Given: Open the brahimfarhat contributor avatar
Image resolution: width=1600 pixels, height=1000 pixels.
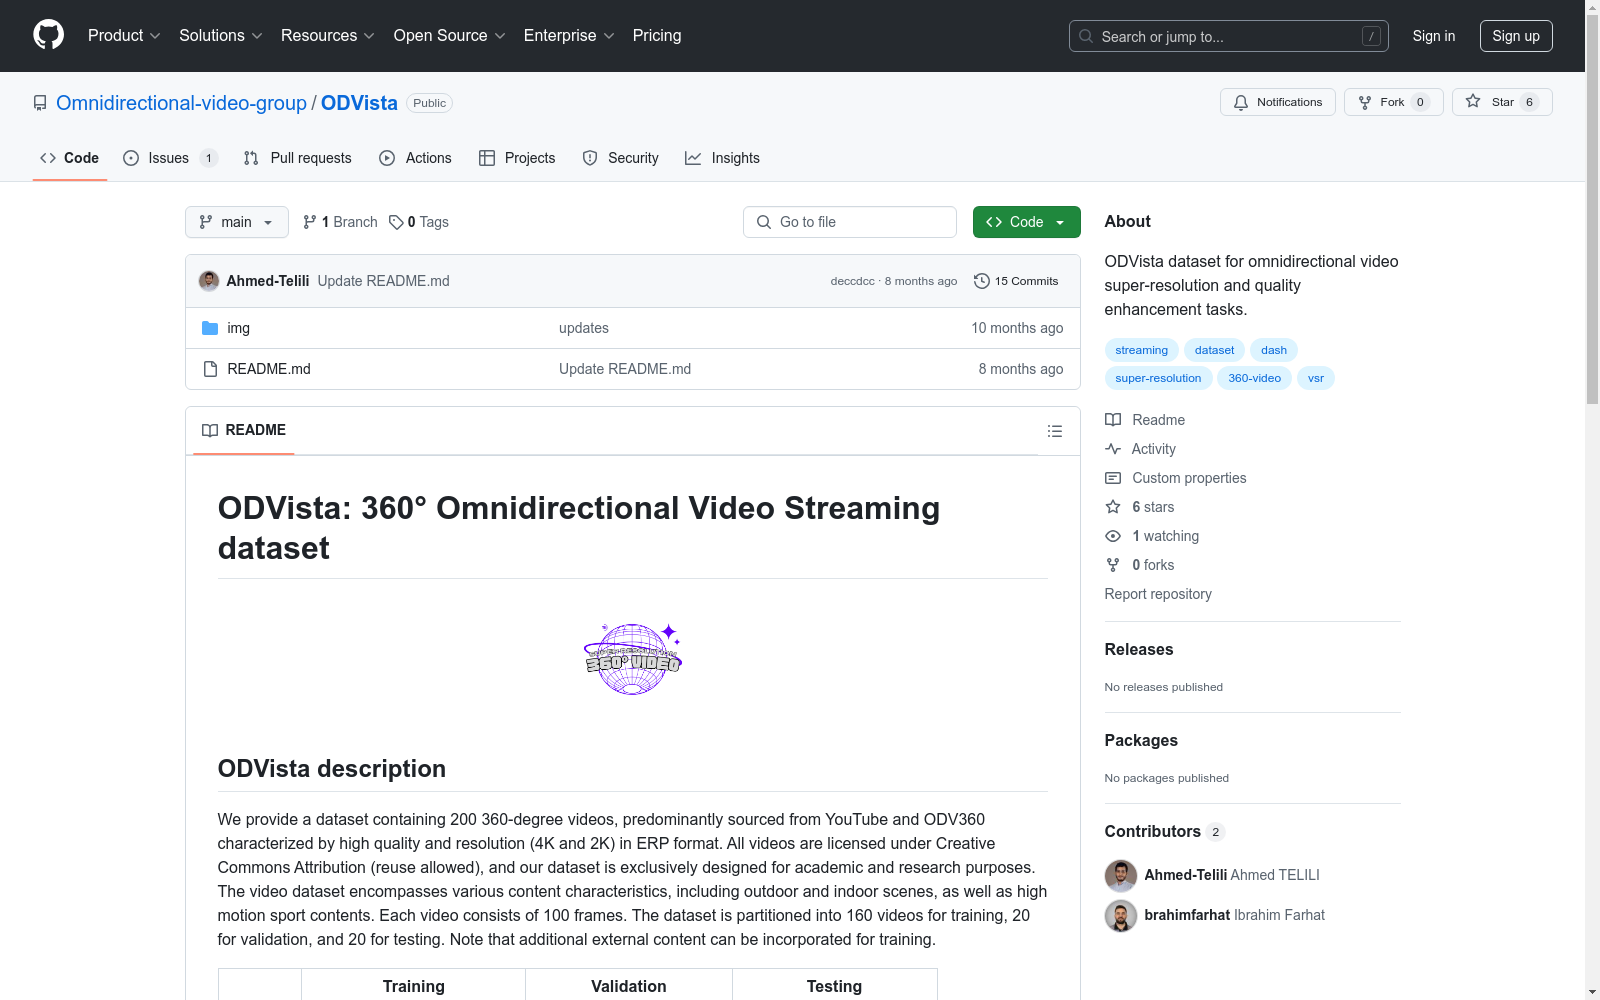Looking at the screenshot, I should 1121,915.
